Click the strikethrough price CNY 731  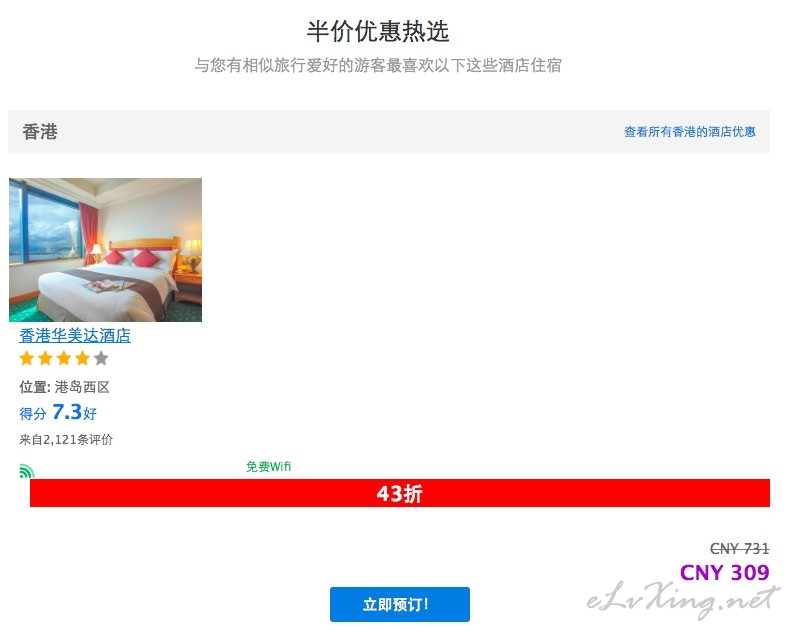[740, 548]
